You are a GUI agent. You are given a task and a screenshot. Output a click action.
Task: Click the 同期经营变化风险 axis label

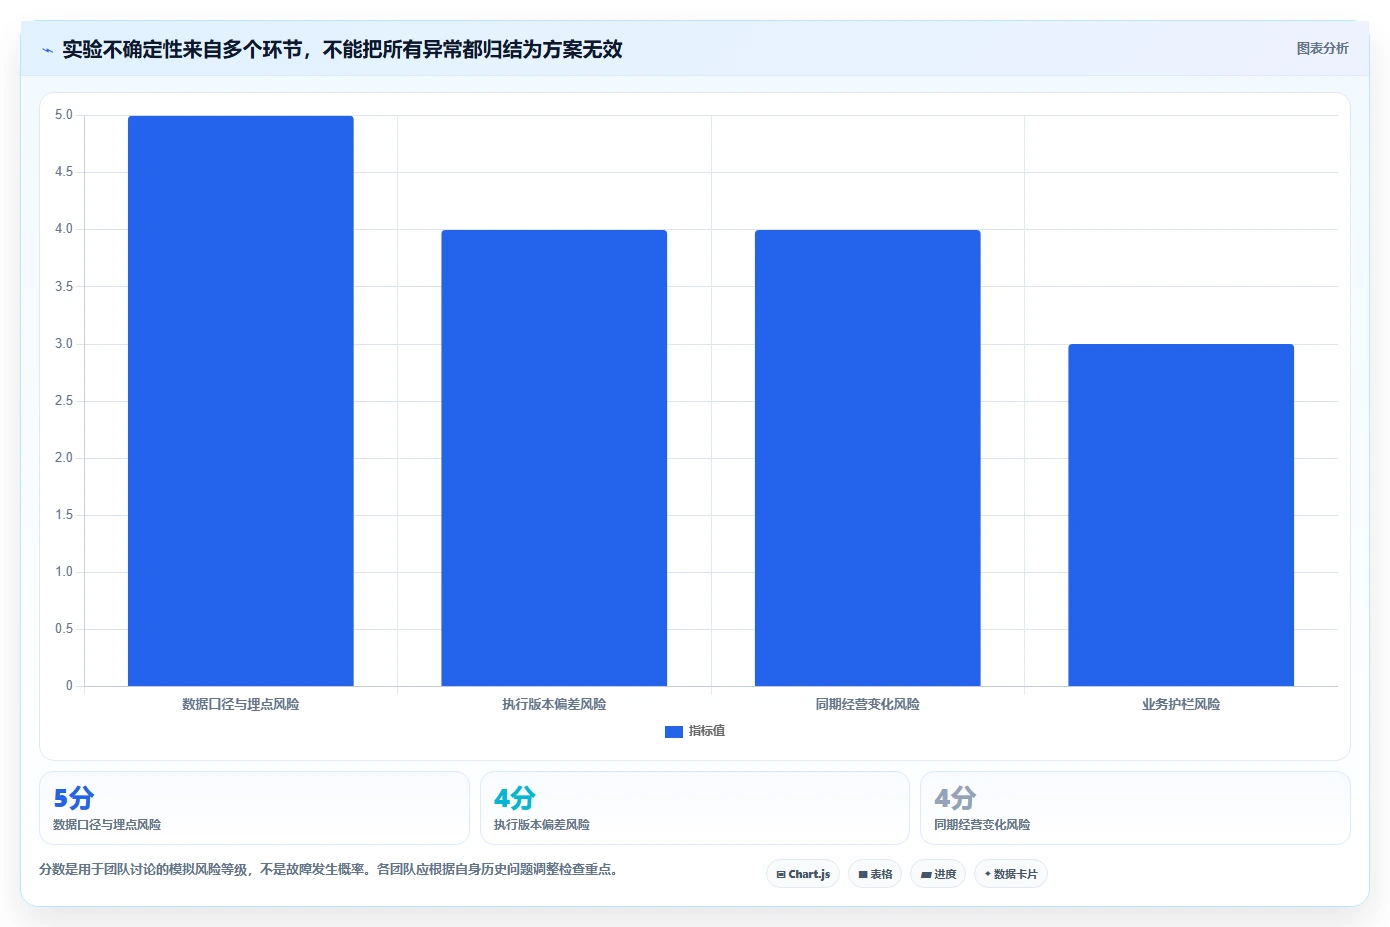tap(868, 704)
